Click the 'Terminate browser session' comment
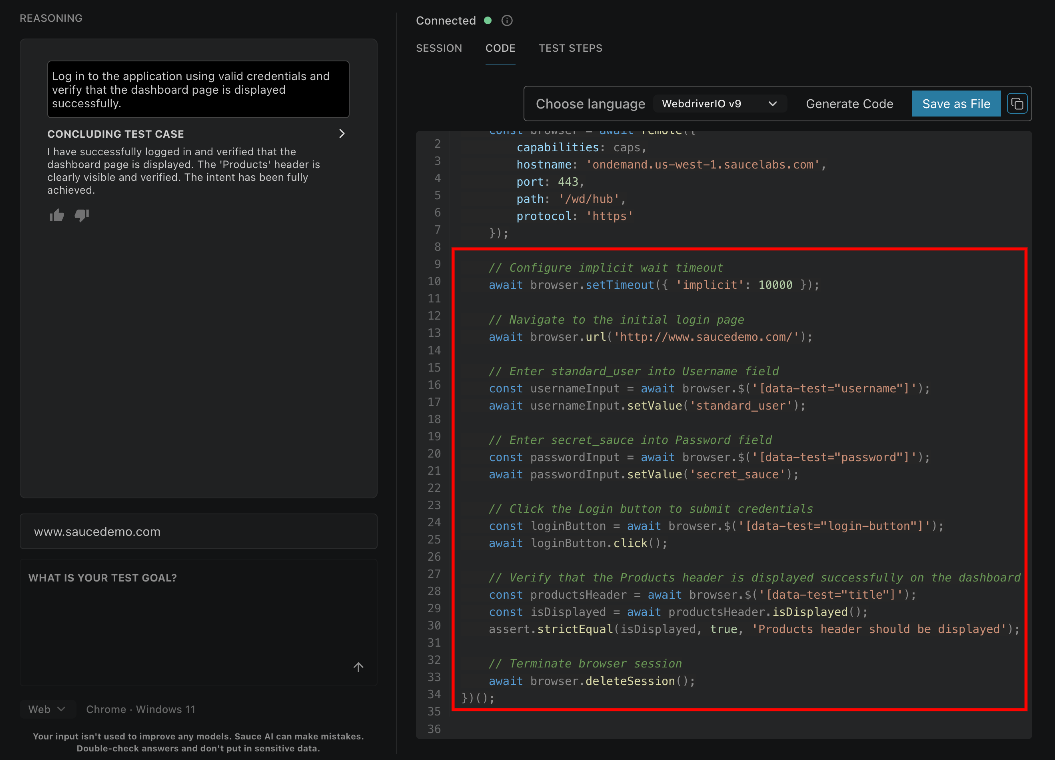 click(585, 664)
